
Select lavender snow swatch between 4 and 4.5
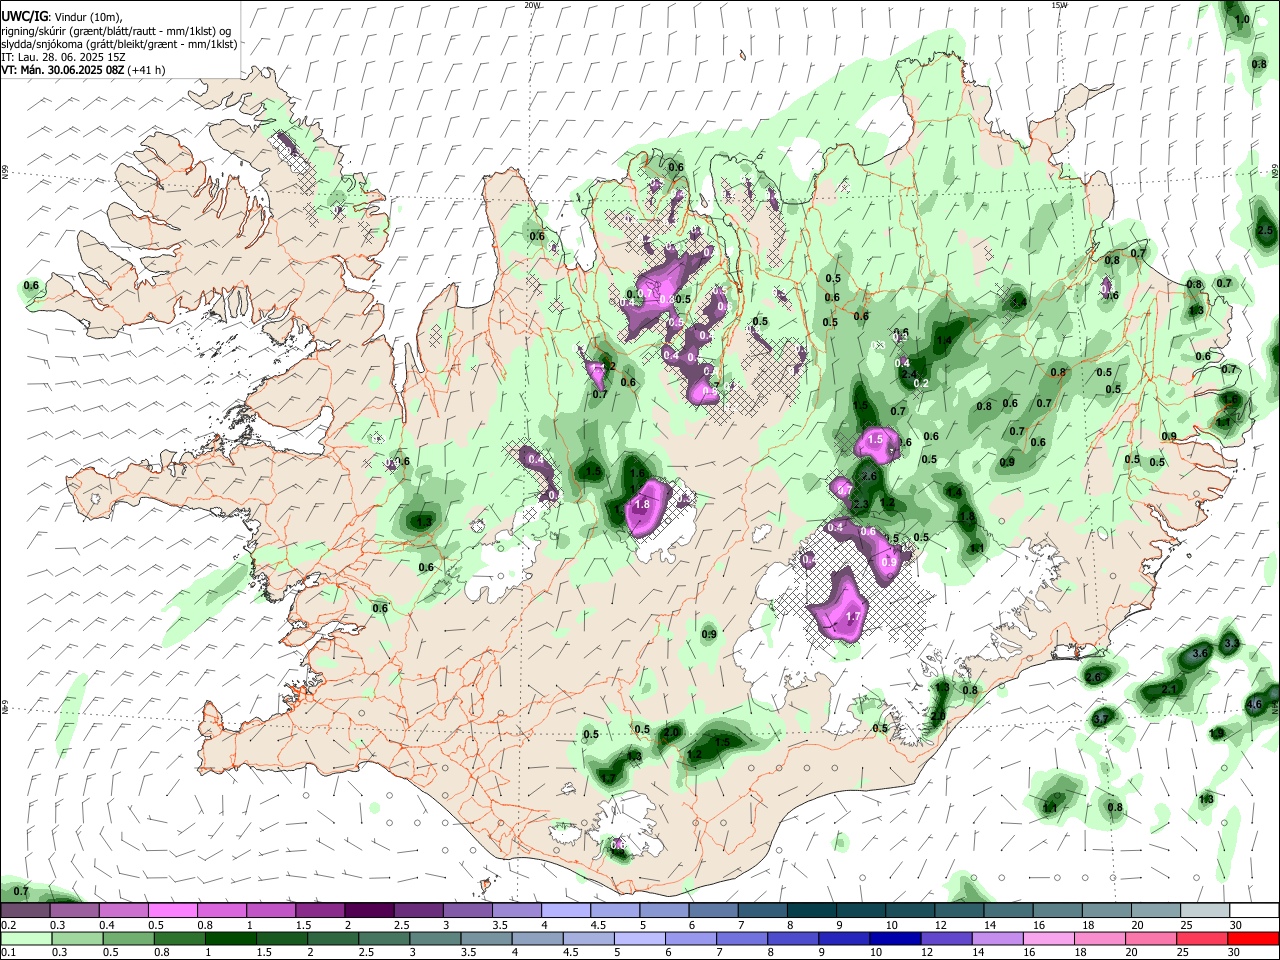pos(566,911)
